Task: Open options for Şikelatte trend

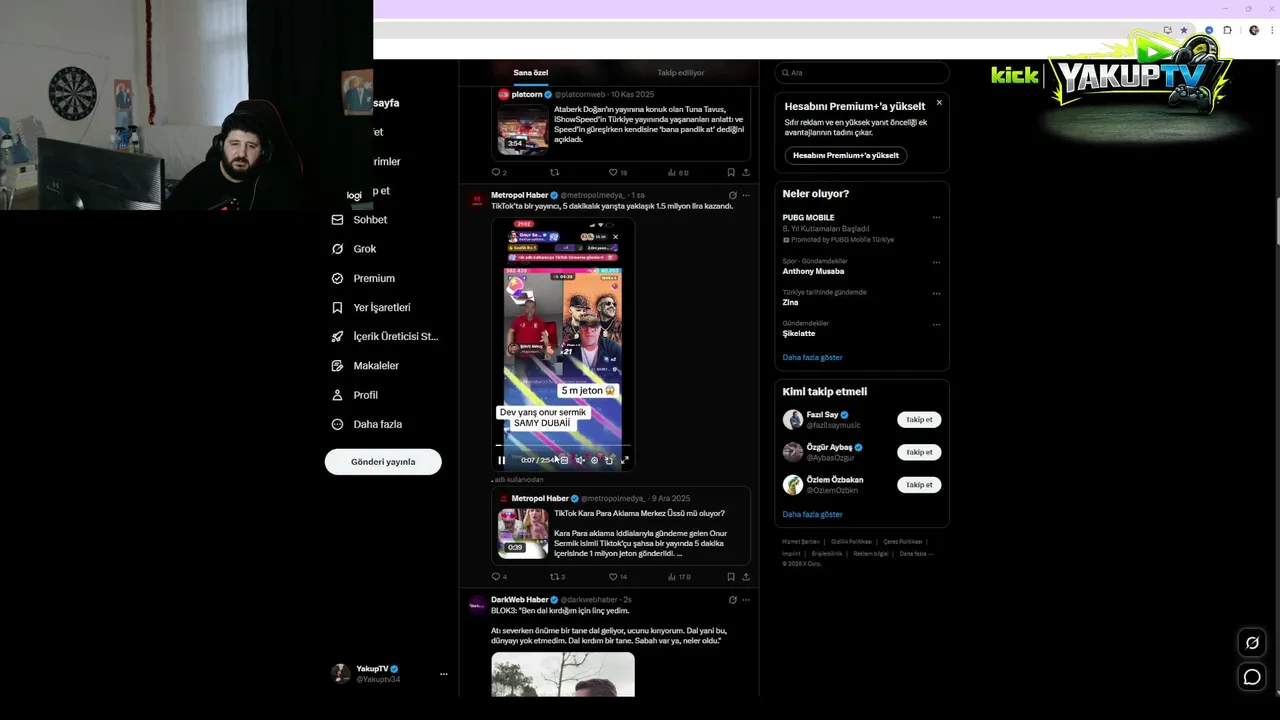Action: [936, 324]
